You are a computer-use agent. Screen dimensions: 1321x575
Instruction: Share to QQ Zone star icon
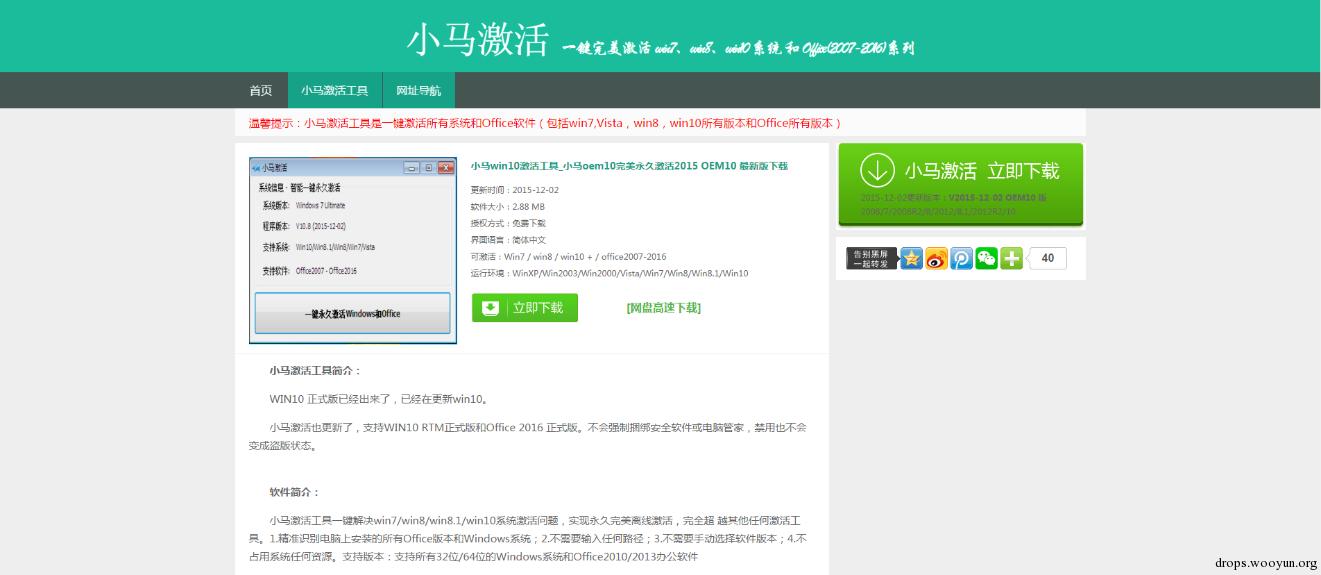[911, 258]
